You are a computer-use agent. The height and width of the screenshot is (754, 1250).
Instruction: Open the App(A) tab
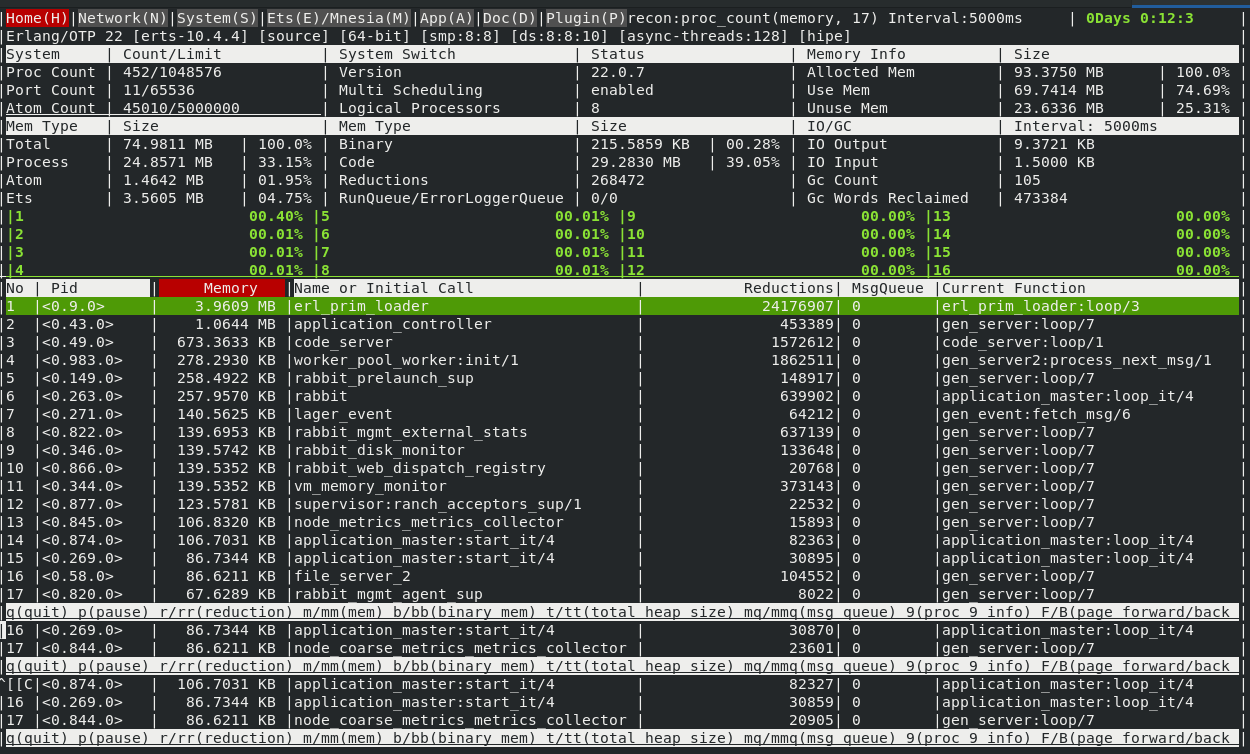pos(445,18)
